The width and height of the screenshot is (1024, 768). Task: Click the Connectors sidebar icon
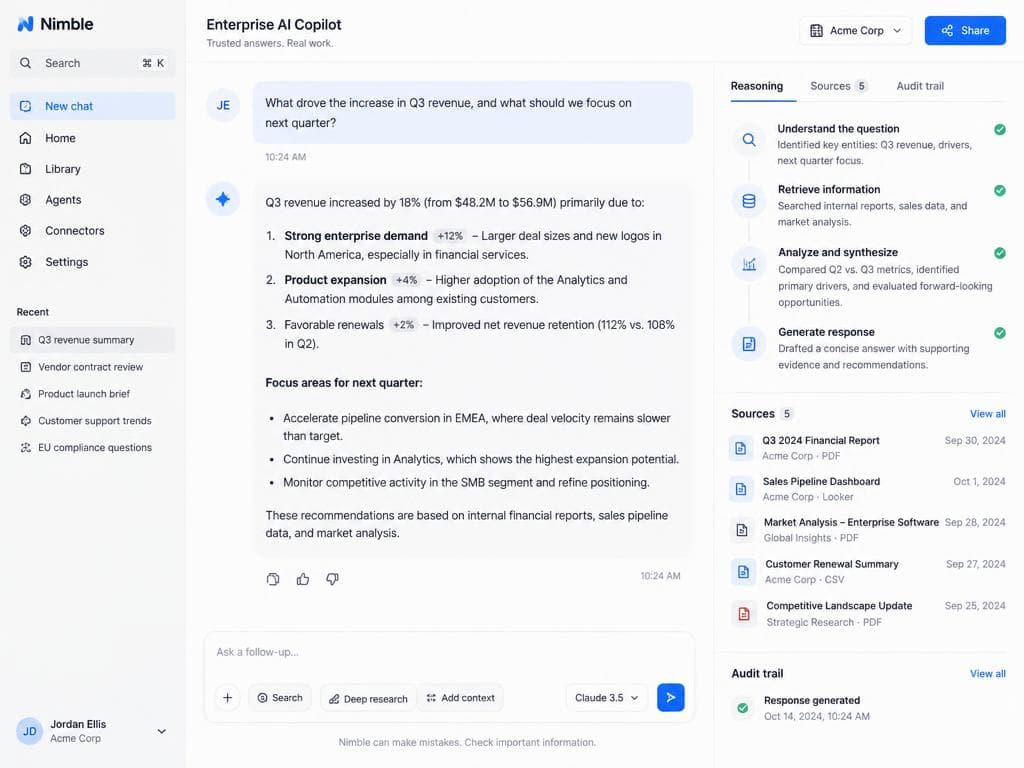click(x=25, y=231)
